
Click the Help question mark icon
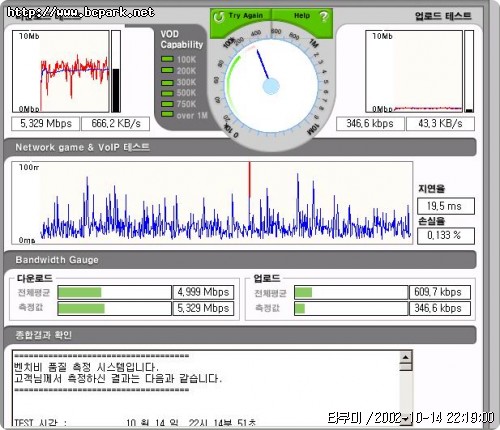coord(323,16)
